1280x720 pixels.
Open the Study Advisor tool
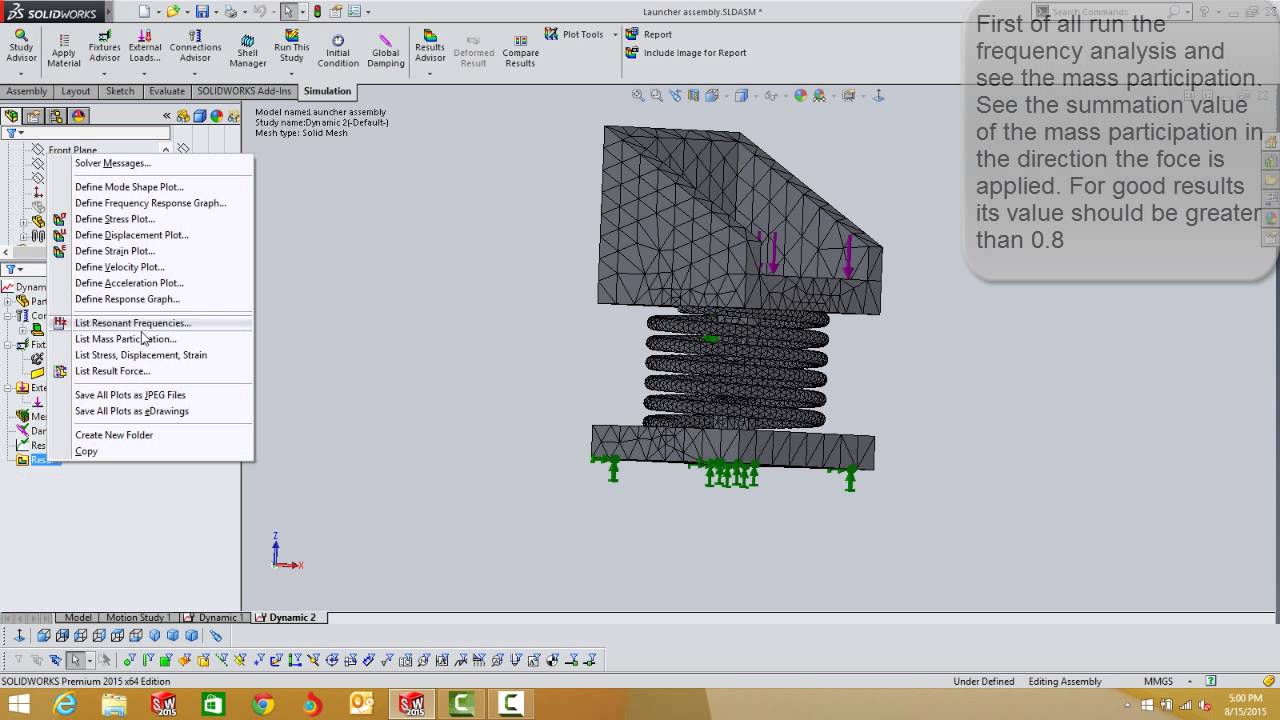pos(21,47)
